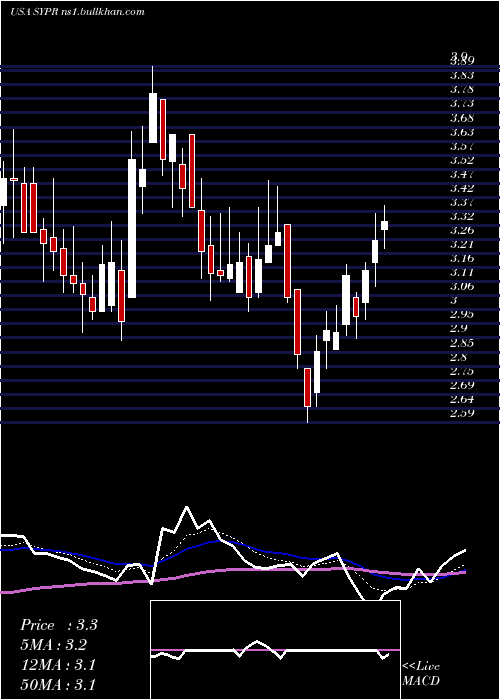Click the 'Price : 3.3' value
Image resolution: width=500 pixels, height=700 pixels.
coord(58,625)
